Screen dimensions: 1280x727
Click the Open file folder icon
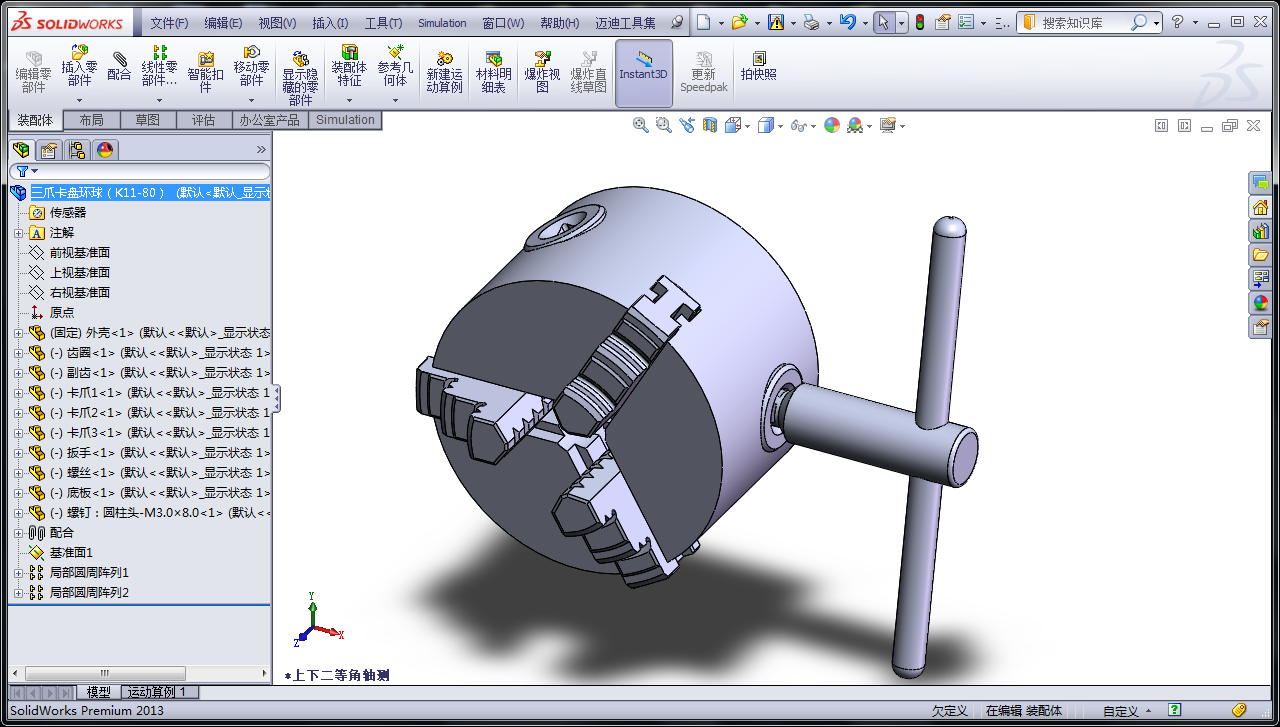point(739,22)
